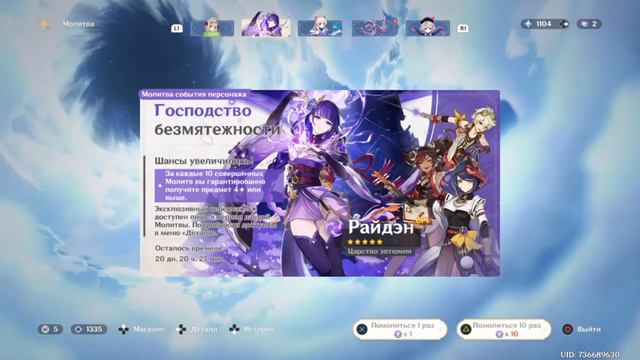
Task: Click the Шансы увеличились heading
Action: (203, 161)
